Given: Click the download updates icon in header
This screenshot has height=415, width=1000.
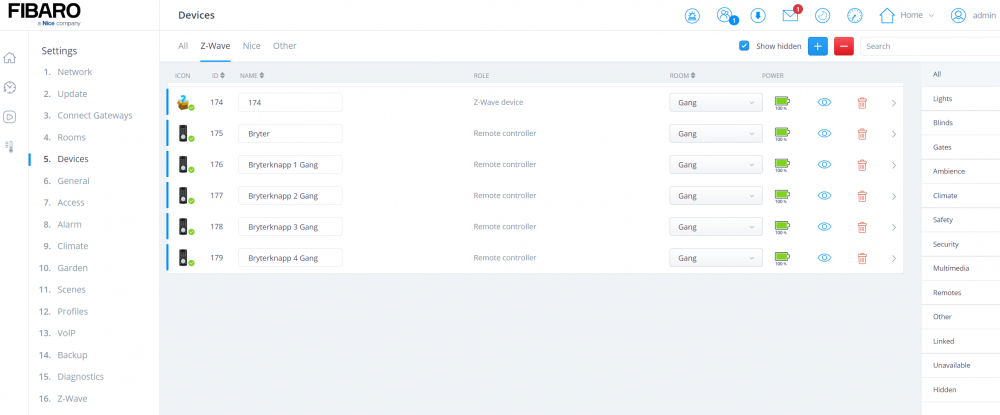Looking at the screenshot, I should click(x=758, y=16).
